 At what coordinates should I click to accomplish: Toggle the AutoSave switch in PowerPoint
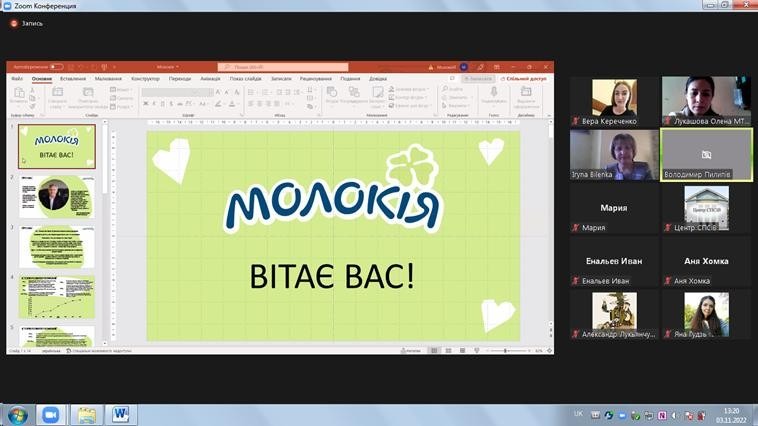point(57,67)
